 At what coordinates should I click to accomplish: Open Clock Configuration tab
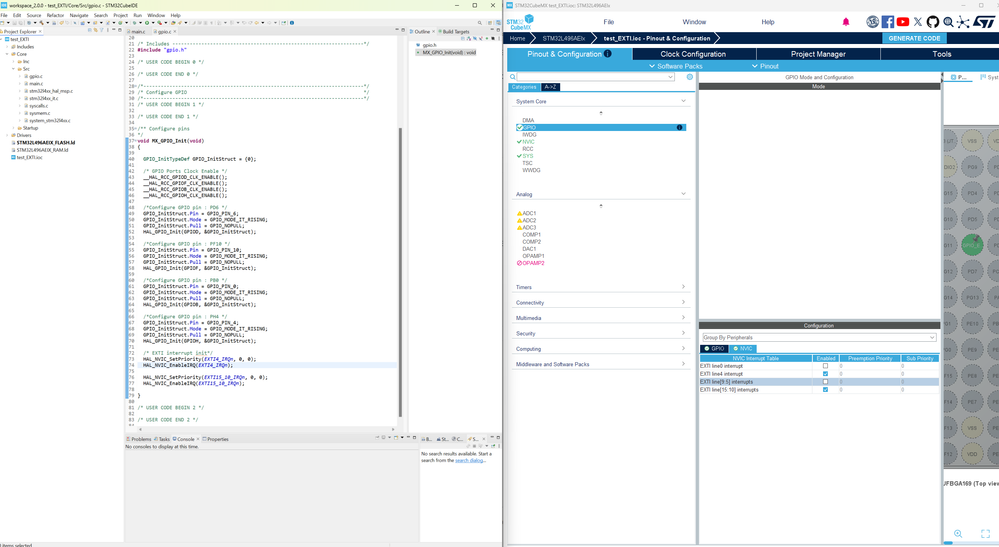(x=693, y=53)
